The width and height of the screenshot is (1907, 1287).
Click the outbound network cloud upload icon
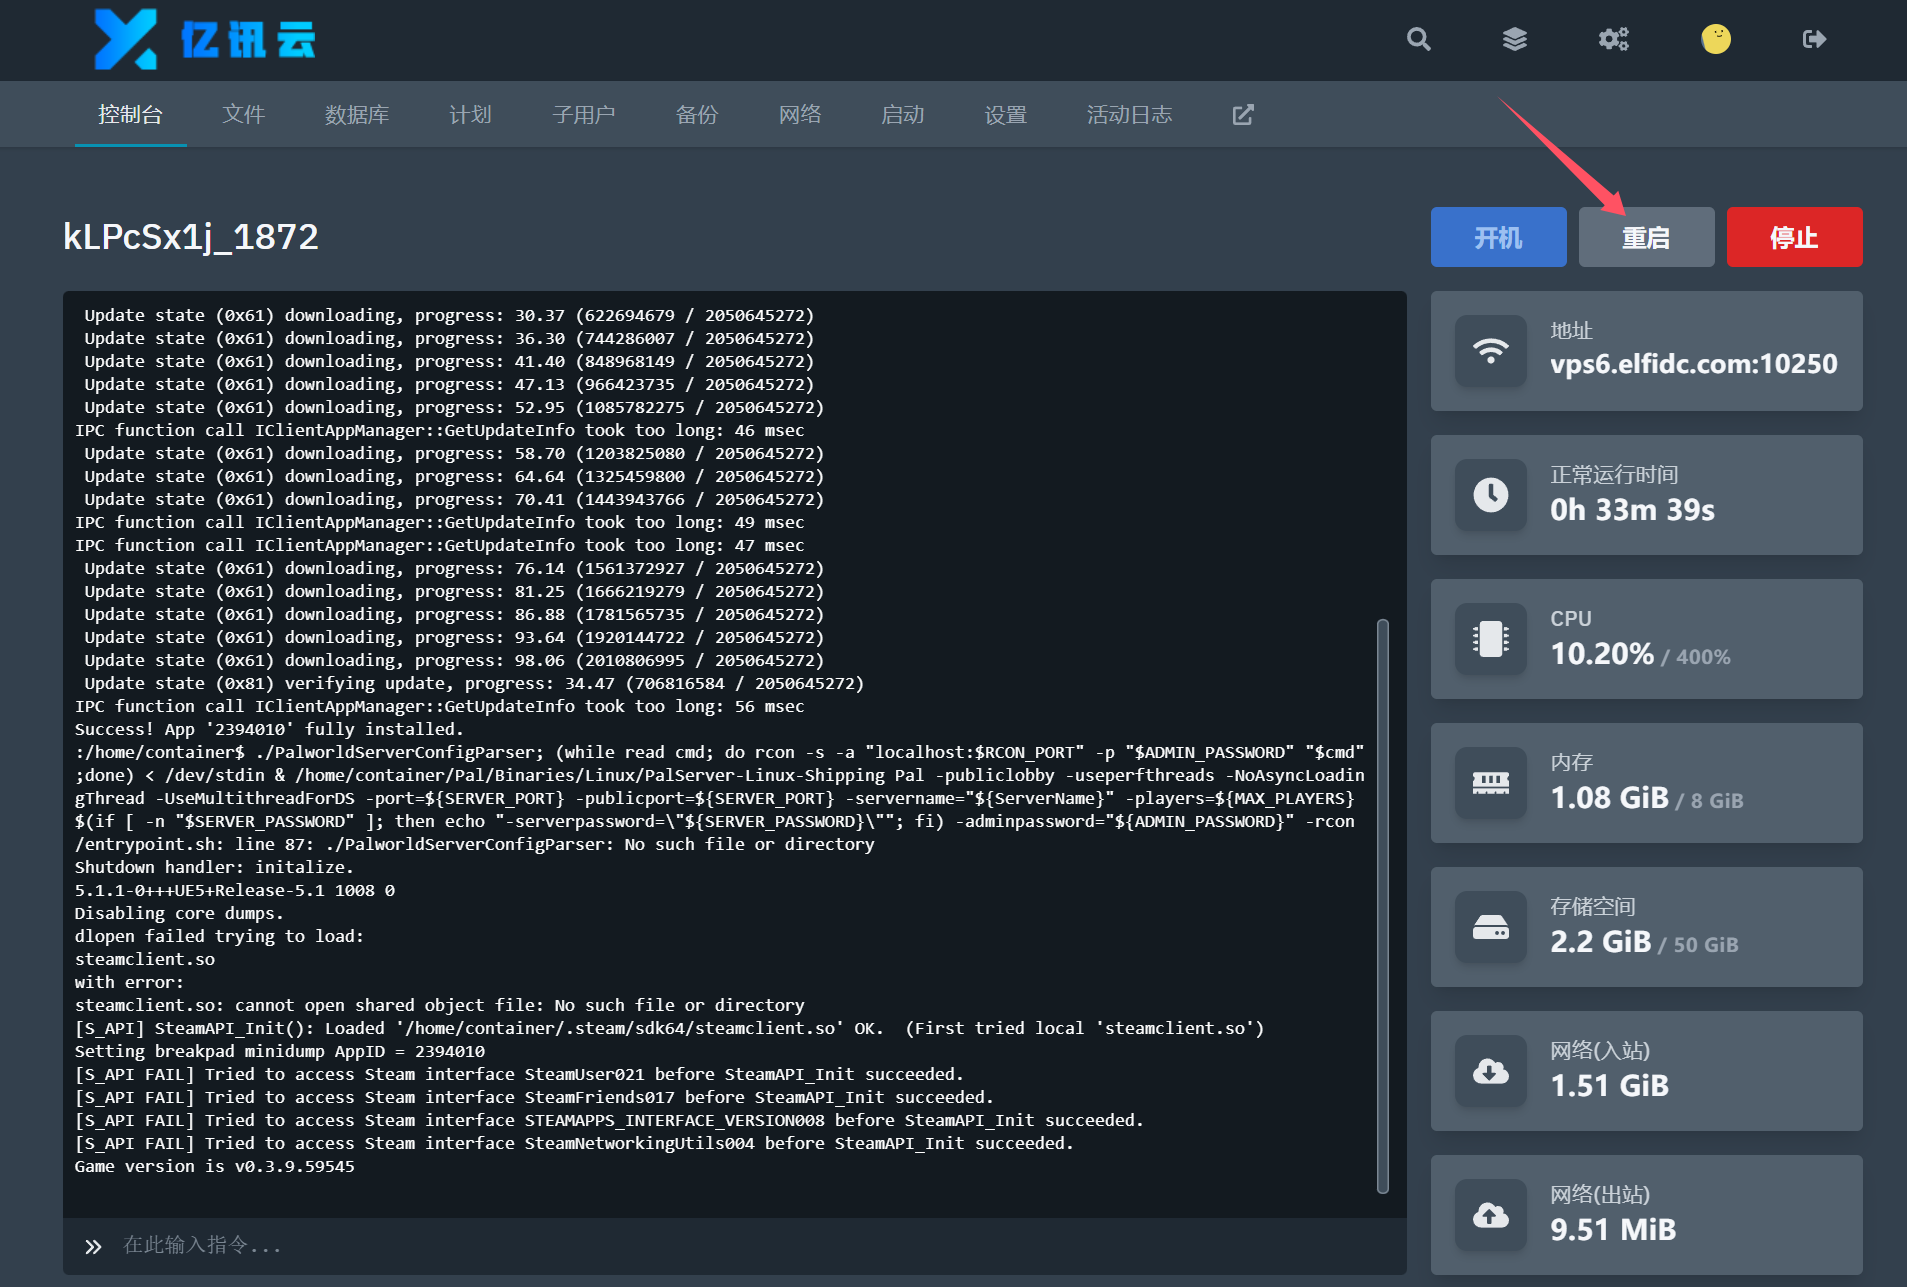[1490, 1215]
